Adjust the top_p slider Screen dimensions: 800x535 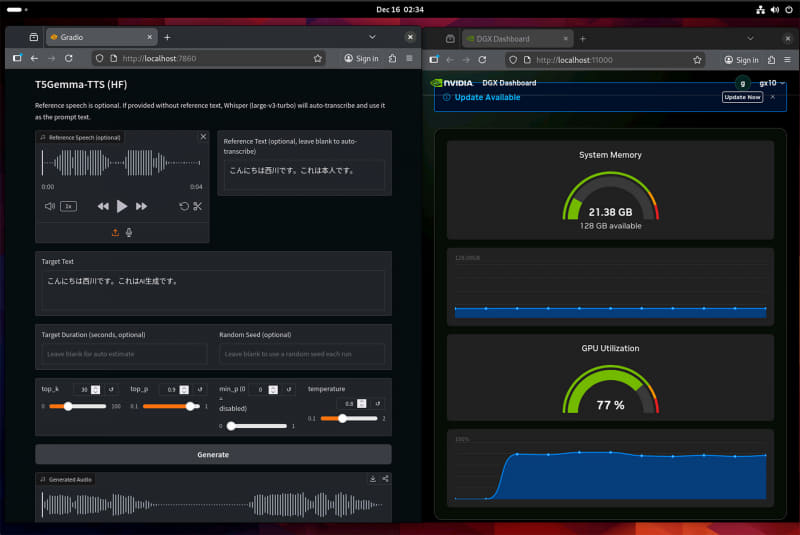click(x=171, y=406)
